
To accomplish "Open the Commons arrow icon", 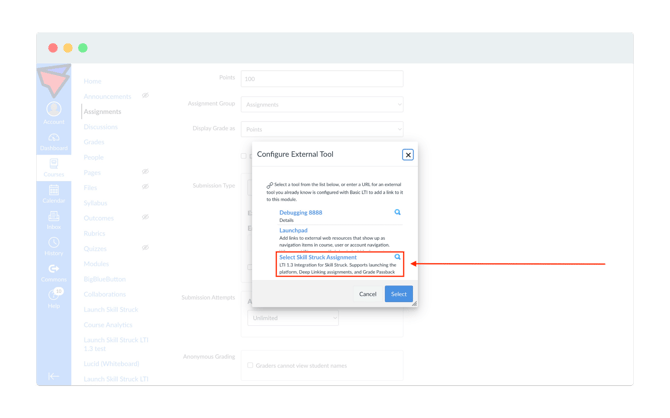I will point(54,268).
